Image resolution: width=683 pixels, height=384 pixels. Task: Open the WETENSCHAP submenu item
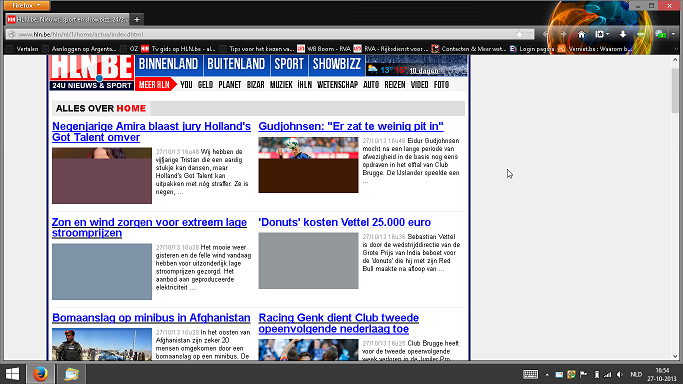pyautogui.click(x=337, y=85)
